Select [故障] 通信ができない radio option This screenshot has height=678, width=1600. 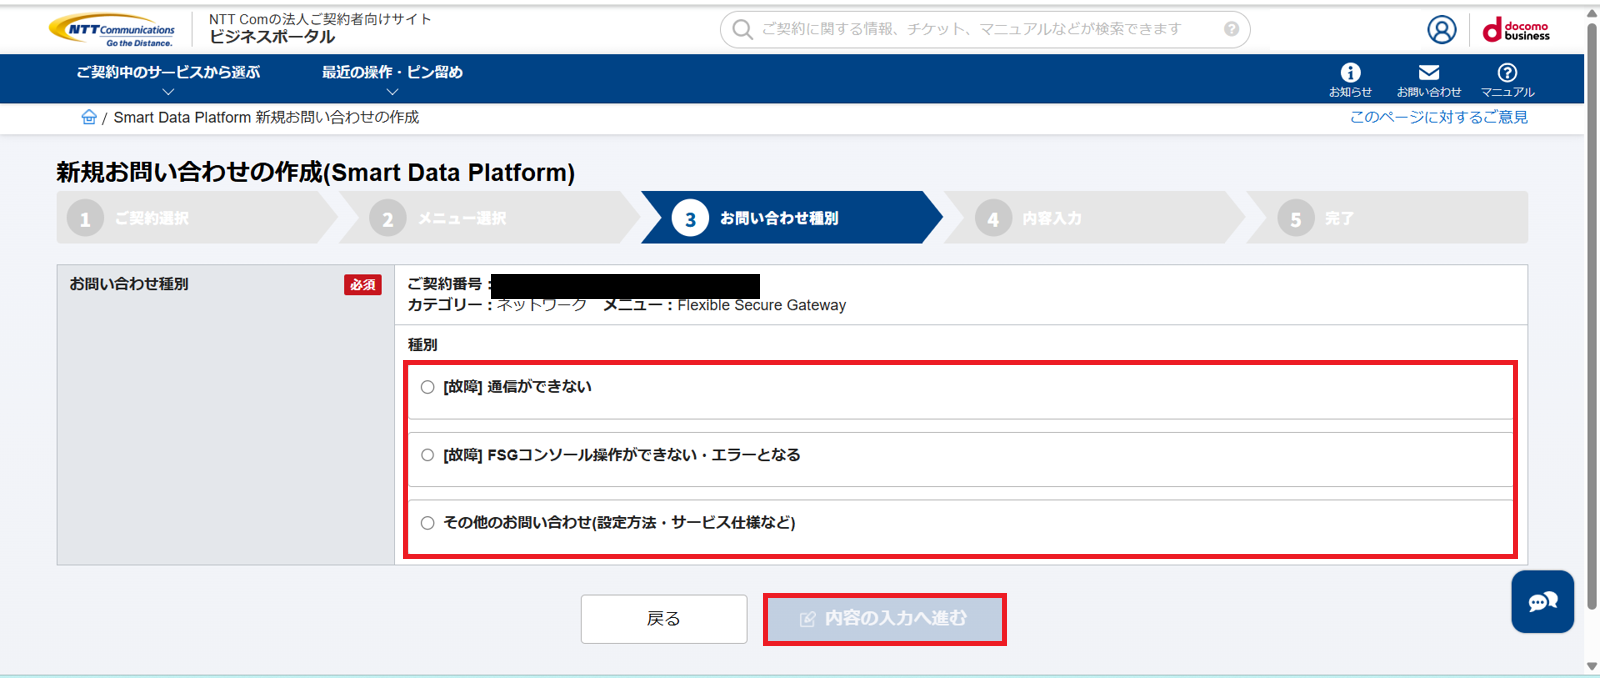pos(427,387)
